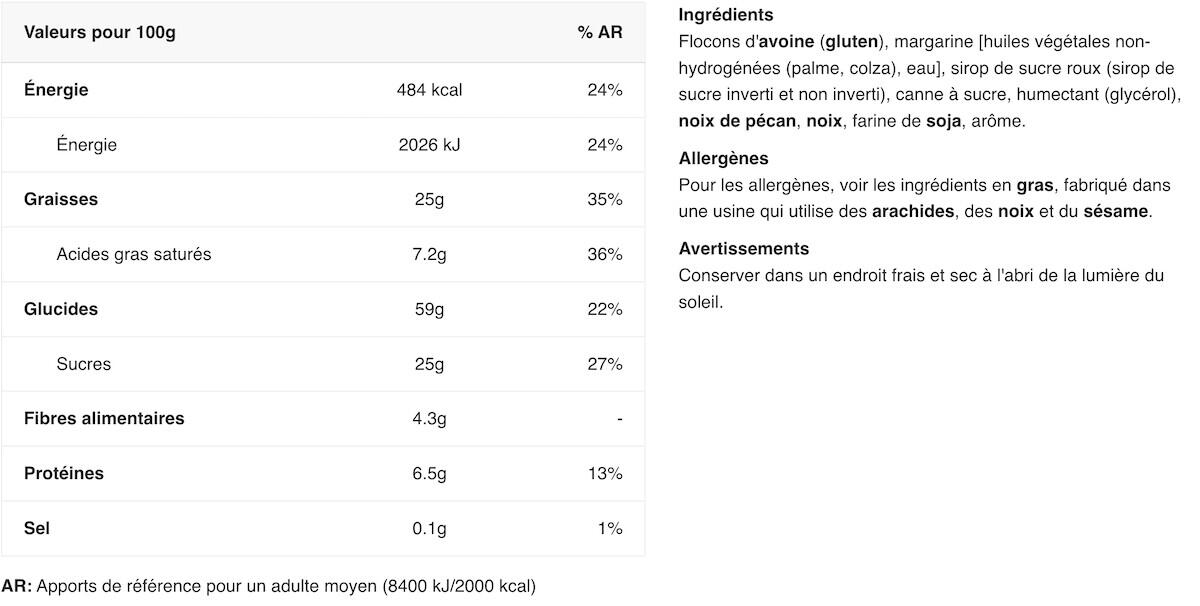The height and width of the screenshot is (606, 1200).
Task: Select the 484 kcal energy value
Action: click(x=429, y=90)
